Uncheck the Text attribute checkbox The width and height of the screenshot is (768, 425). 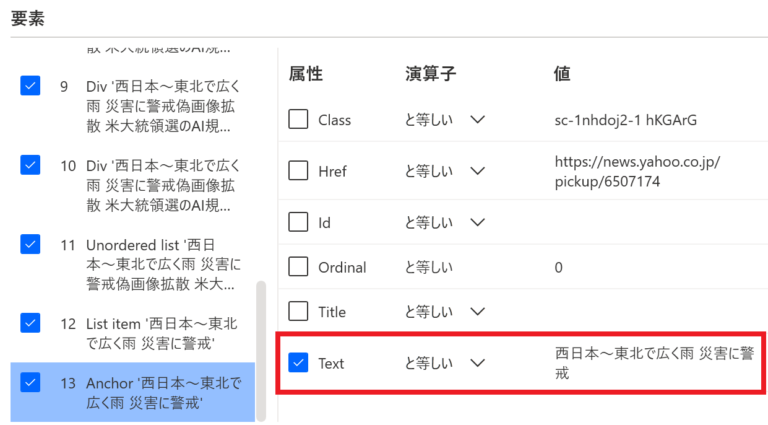pos(298,363)
